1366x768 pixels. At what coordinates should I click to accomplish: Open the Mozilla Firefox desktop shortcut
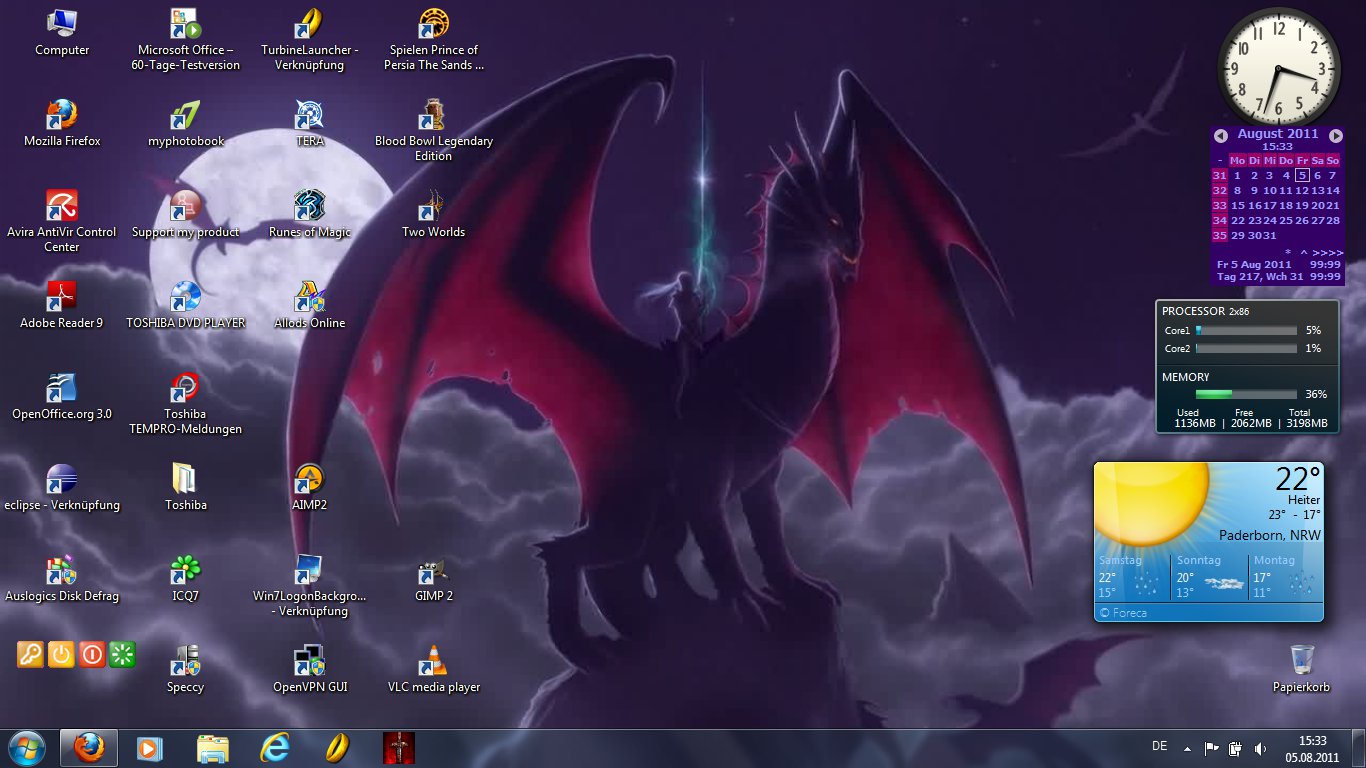62,114
